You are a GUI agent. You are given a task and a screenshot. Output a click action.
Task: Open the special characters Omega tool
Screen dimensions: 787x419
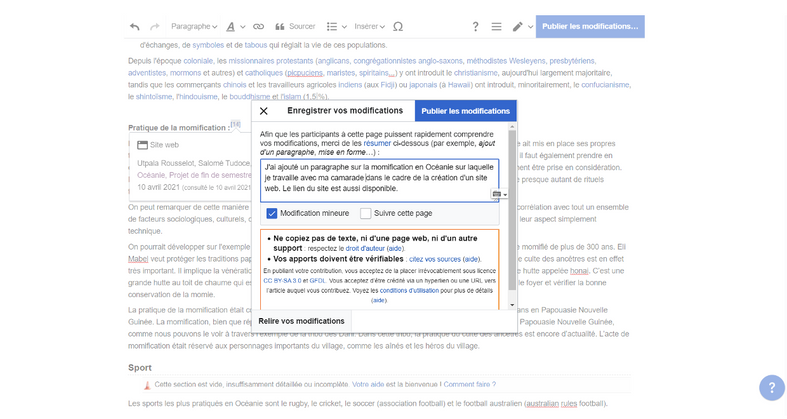398,27
